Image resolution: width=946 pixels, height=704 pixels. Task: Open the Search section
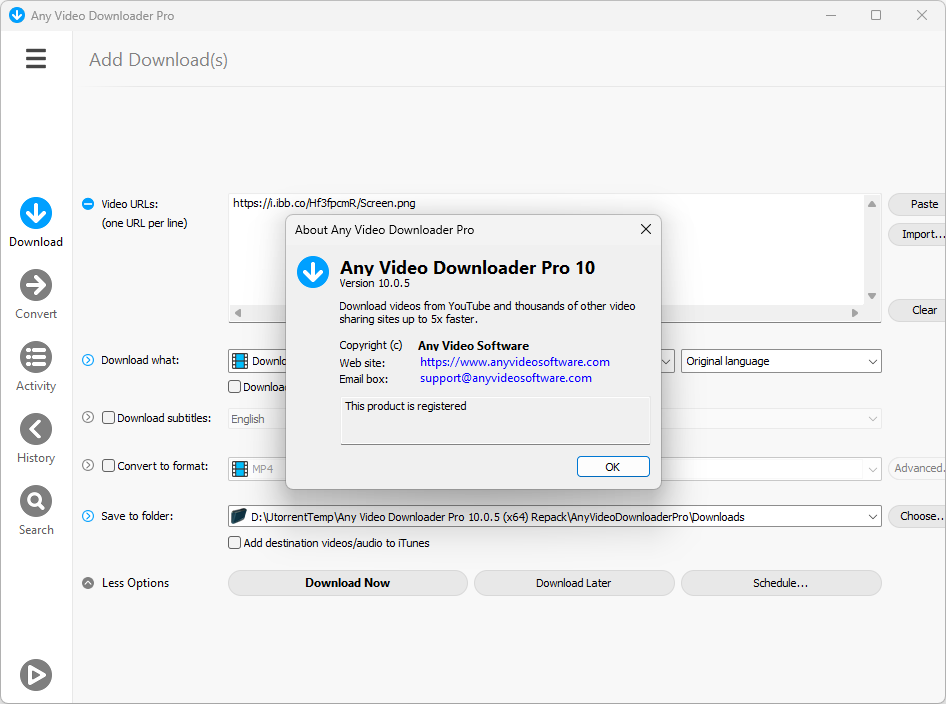[36, 510]
